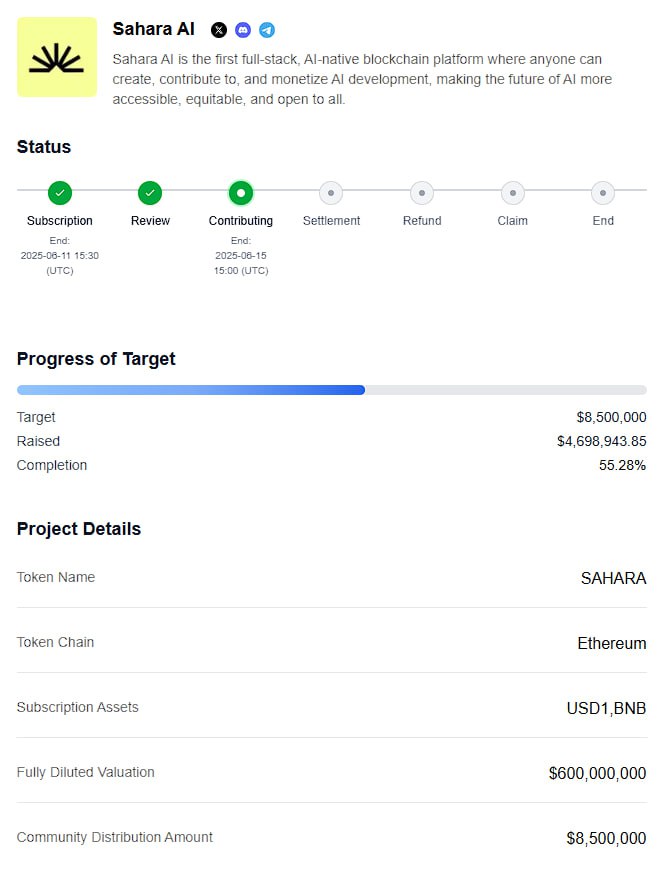The image size is (665, 873).
Task: Open the Telegram icon link
Action: [267, 30]
